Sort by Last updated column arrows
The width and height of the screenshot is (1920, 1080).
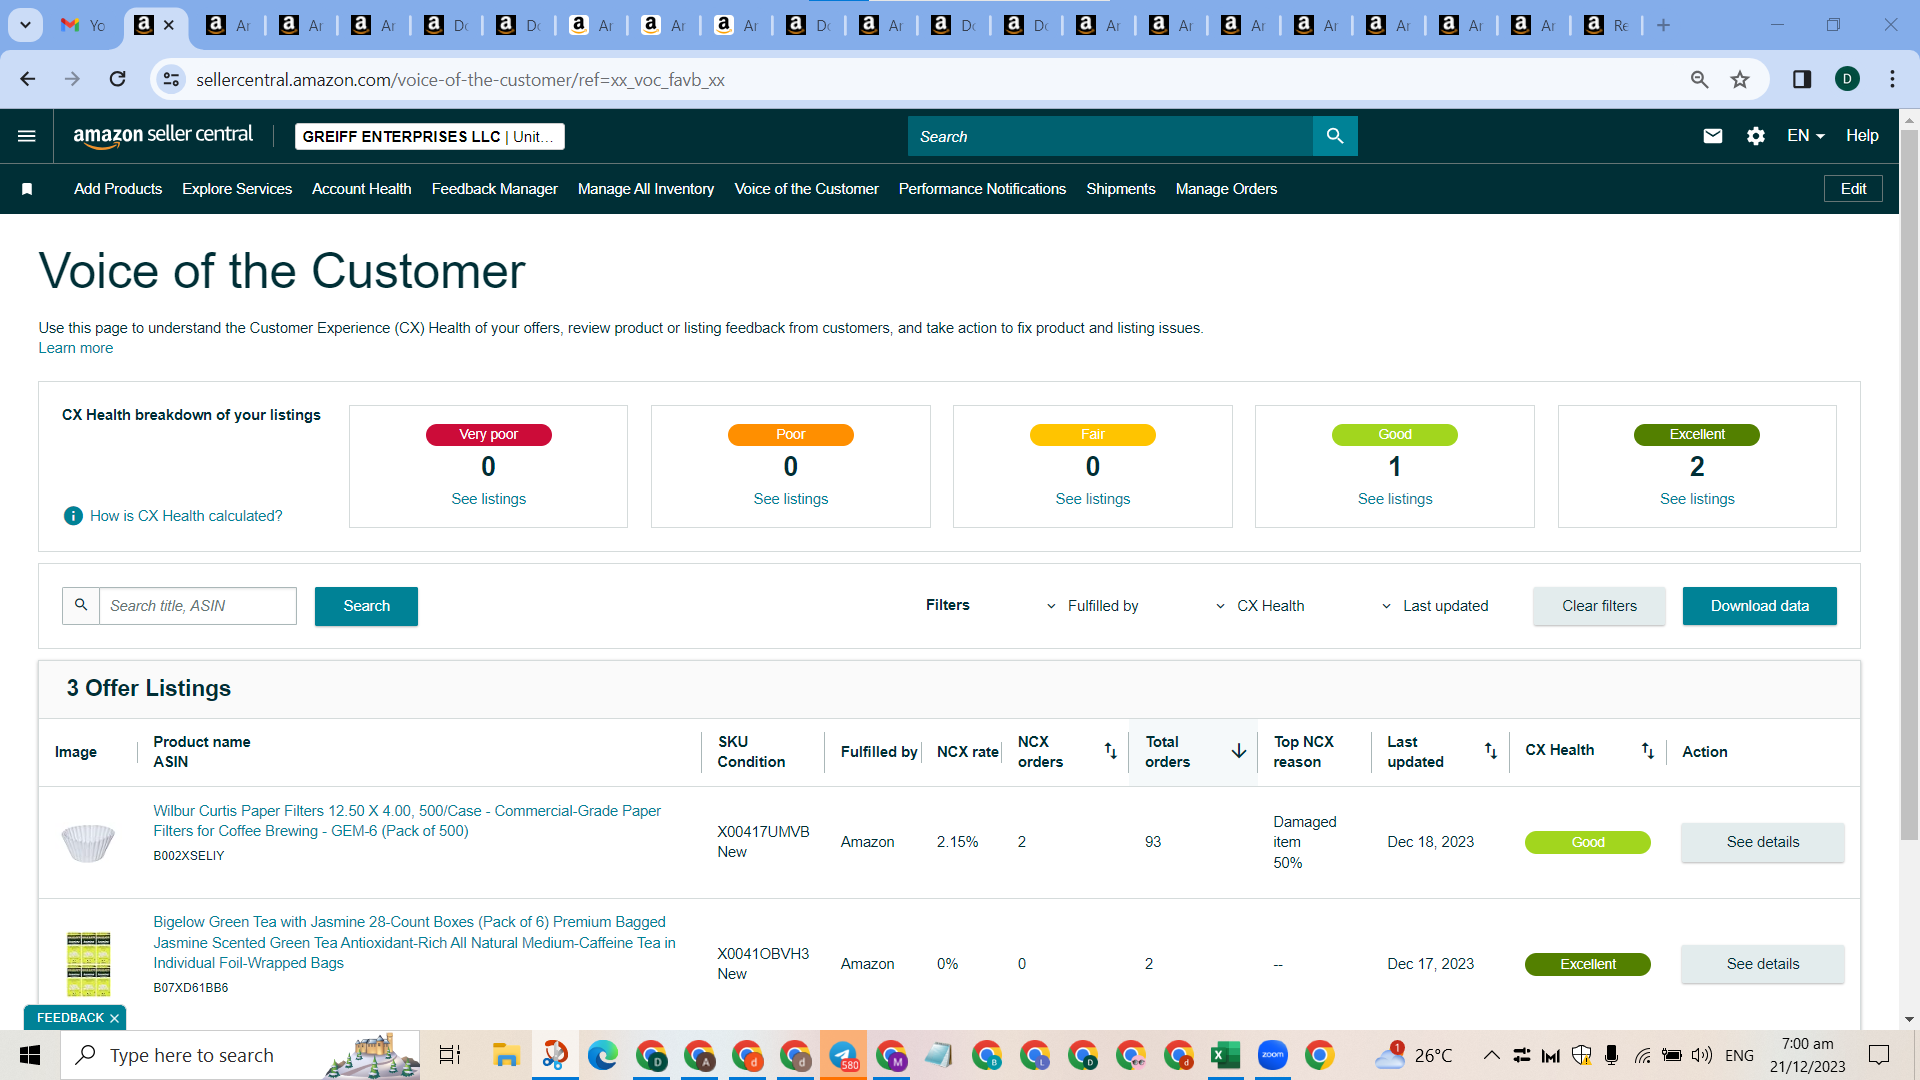pos(1491,751)
